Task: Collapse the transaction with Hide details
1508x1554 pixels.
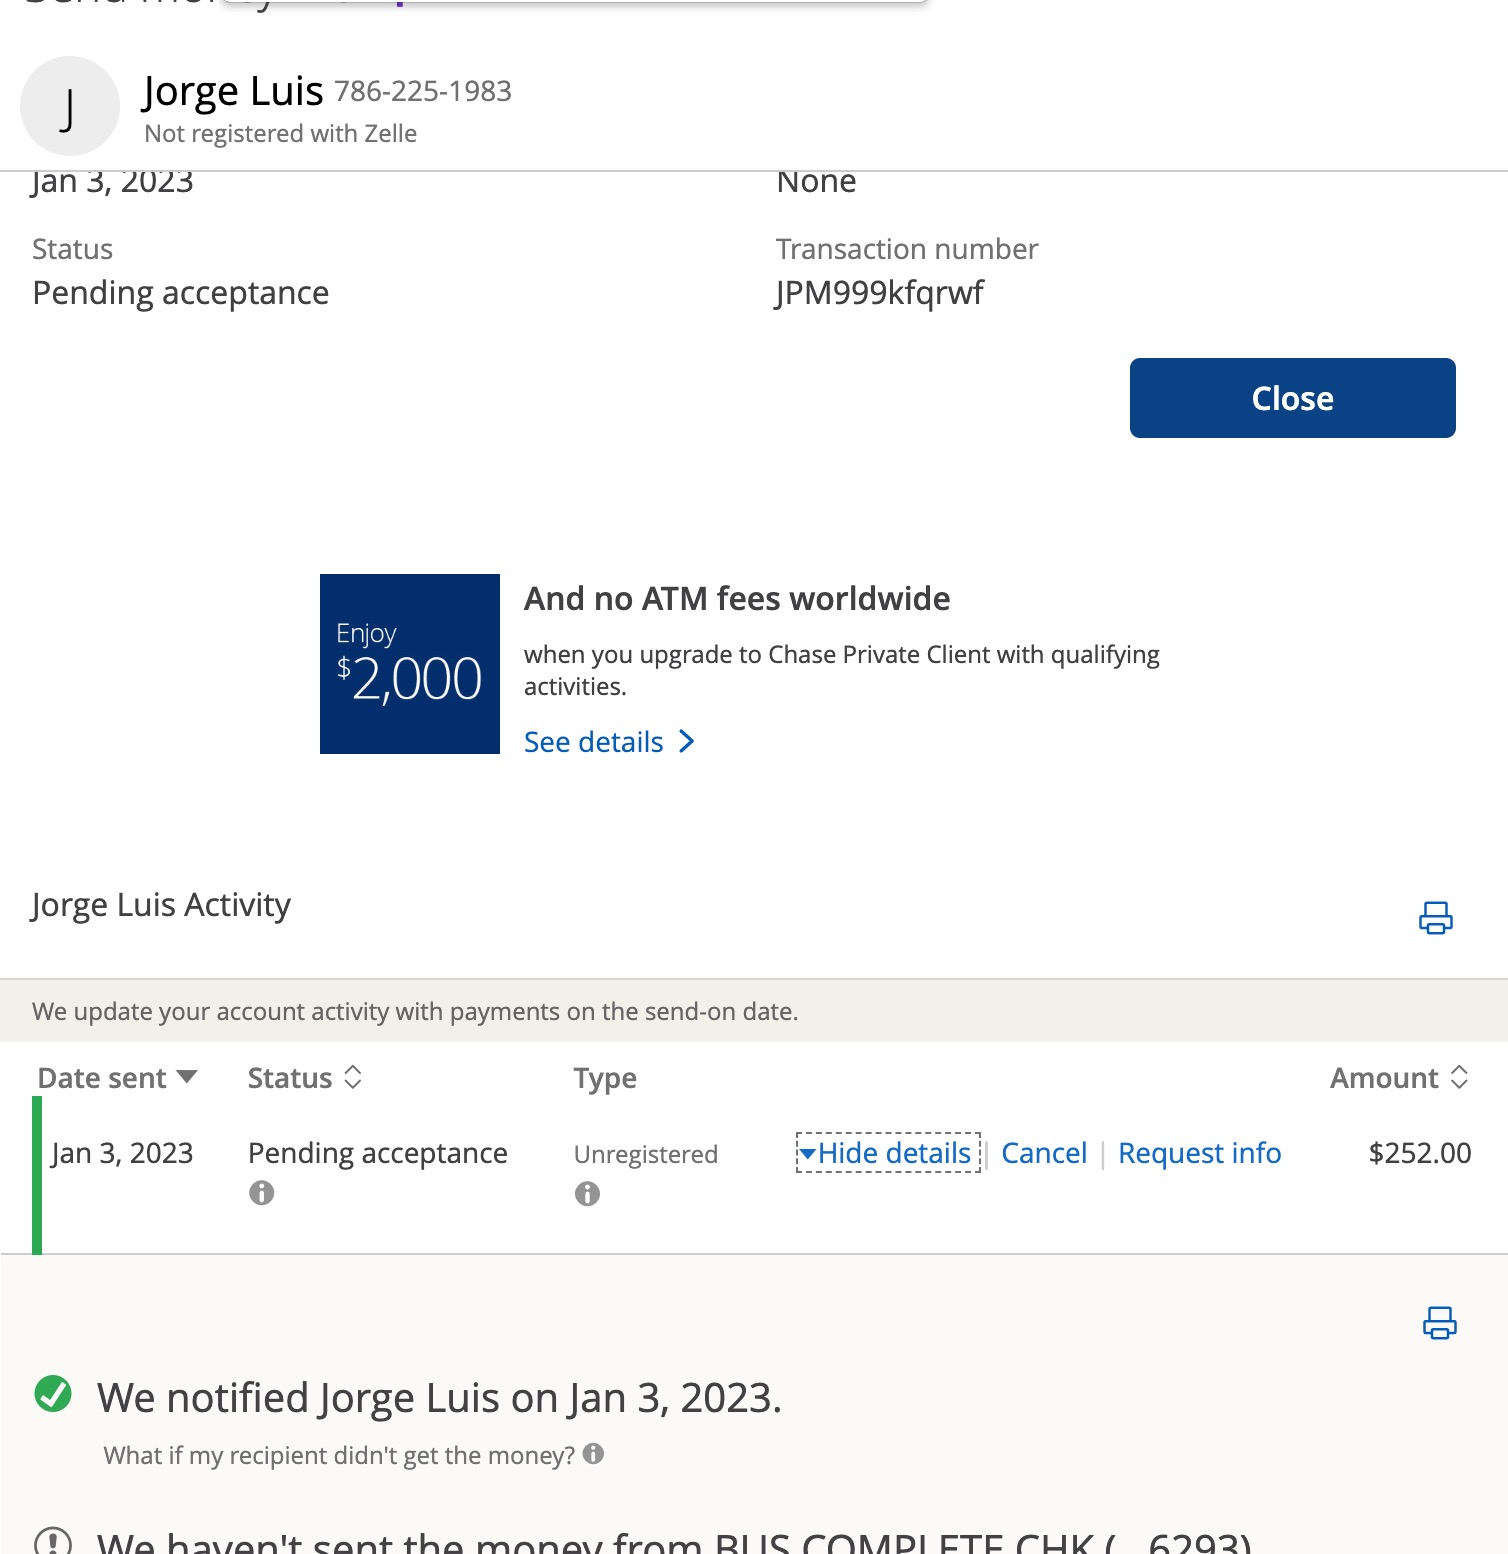Action: pos(888,1153)
